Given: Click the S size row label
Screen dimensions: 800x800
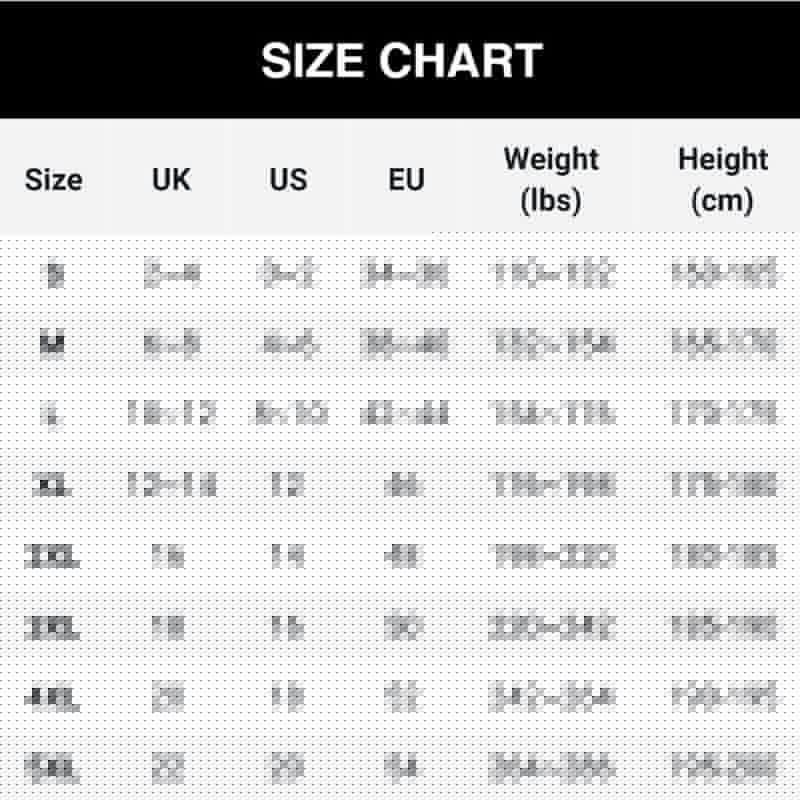Looking at the screenshot, I should (x=55, y=274).
